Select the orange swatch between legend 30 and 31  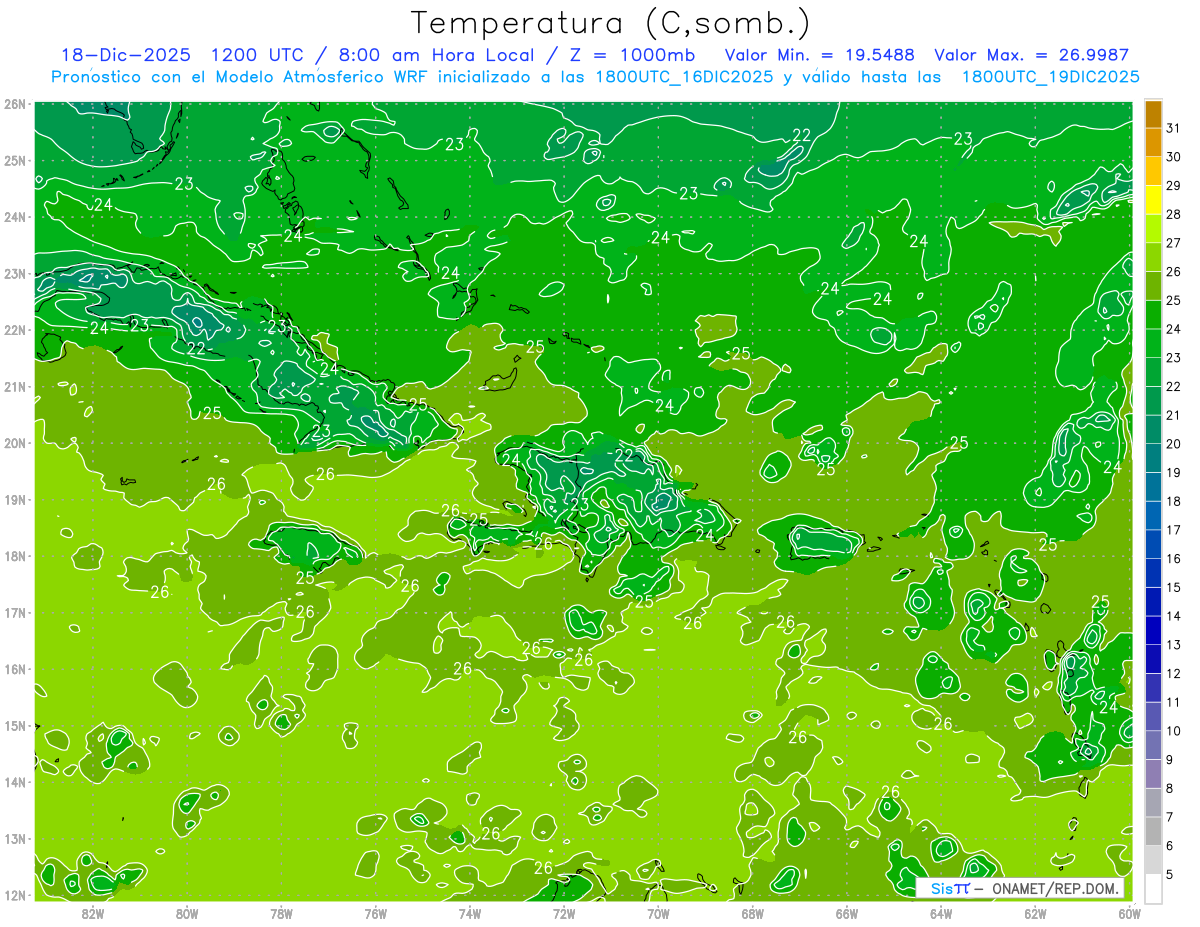1153,142
